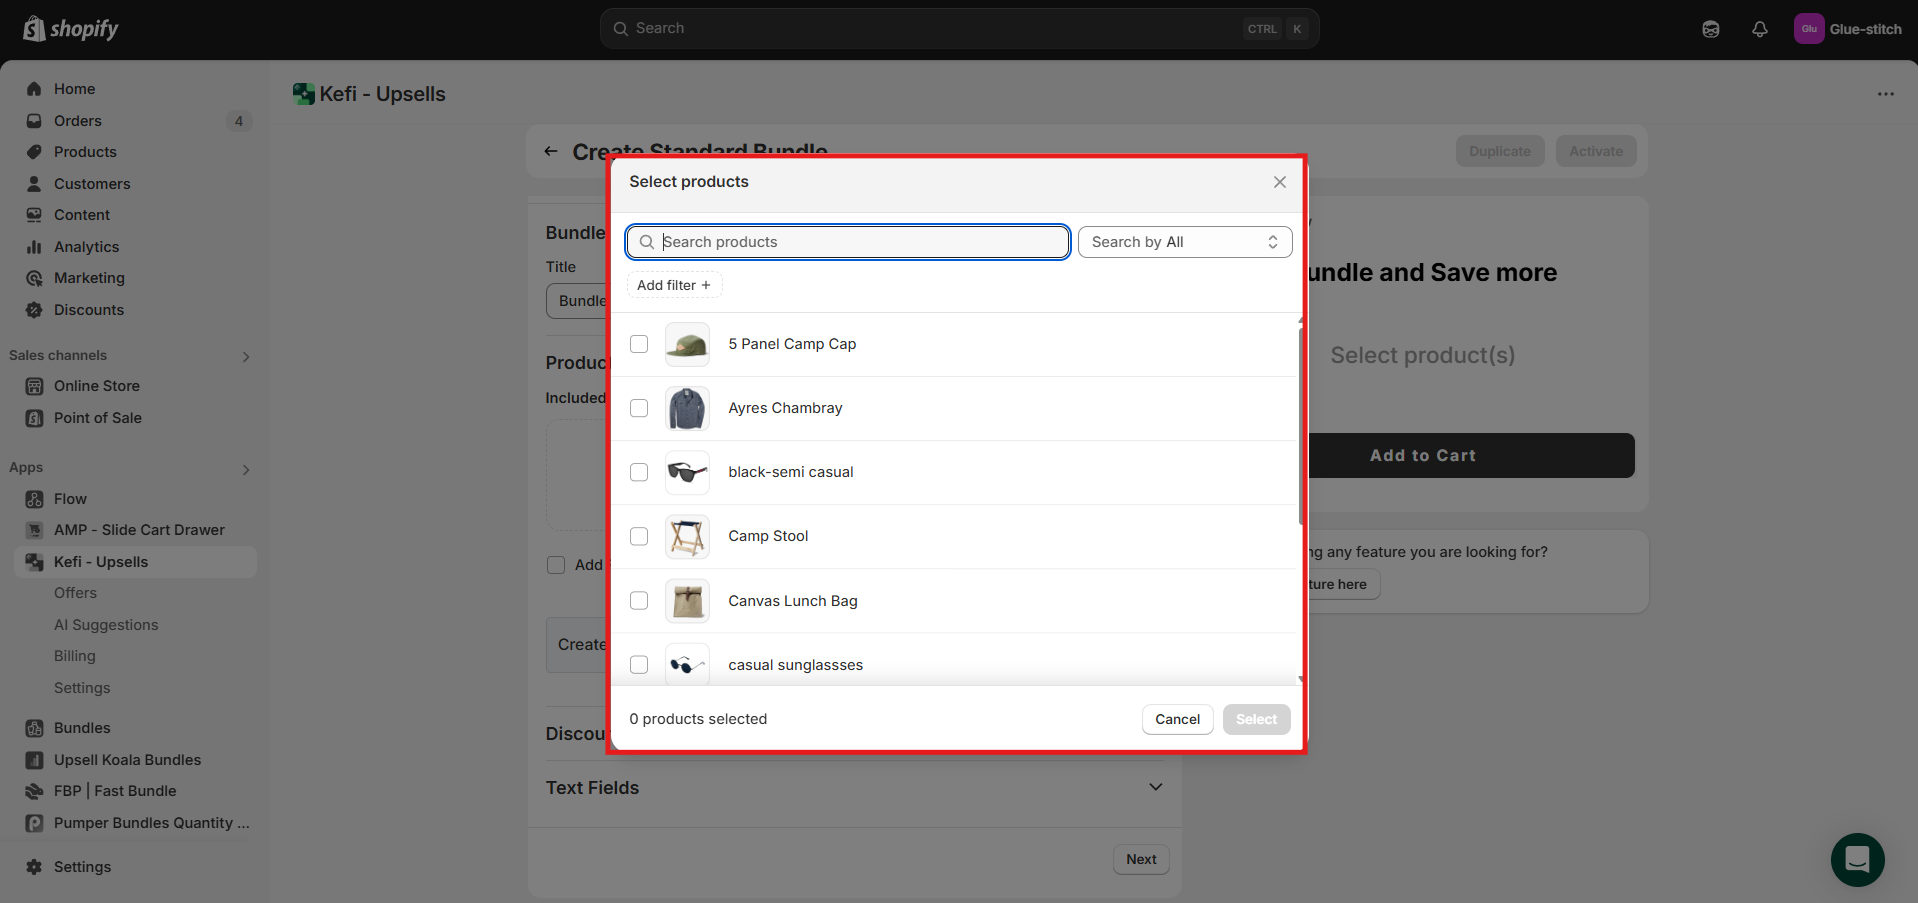Expand the Sales channels section chevron
1918x903 pixels.
(x=246, y=356)
